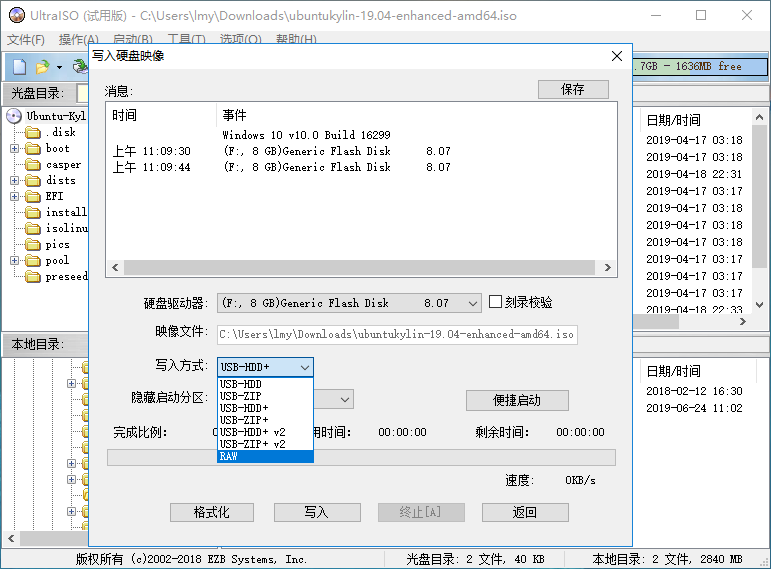Image resolution: width=771 pixels, height=569 pixels.
Task: Select the pics folder icon
Action: click(x=33, y=244)
